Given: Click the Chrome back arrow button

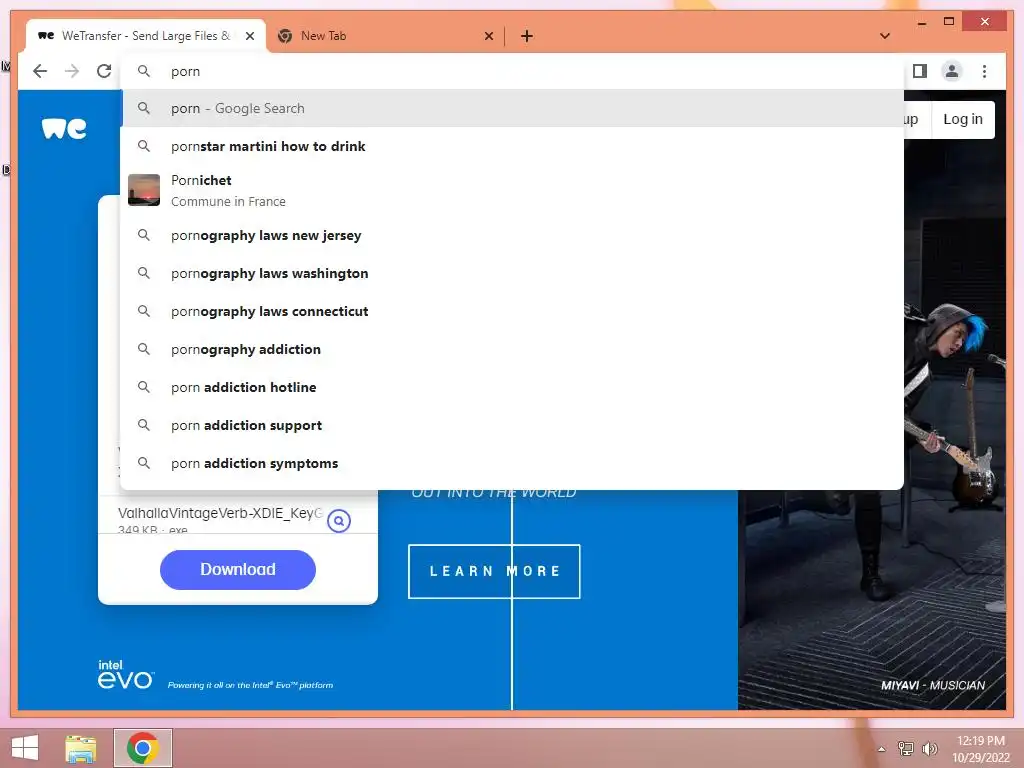Looking at the screenshot, I should [40, 71].
